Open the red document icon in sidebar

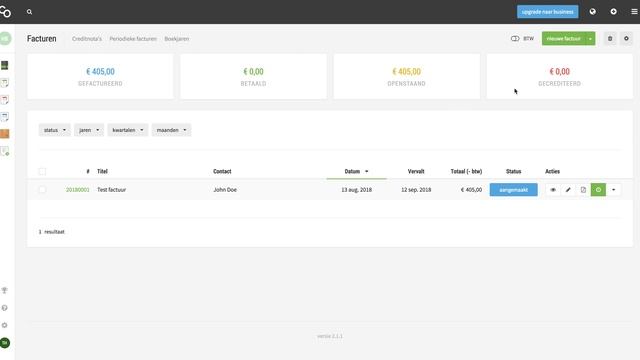pyautogui.click(x=4, y=100)
